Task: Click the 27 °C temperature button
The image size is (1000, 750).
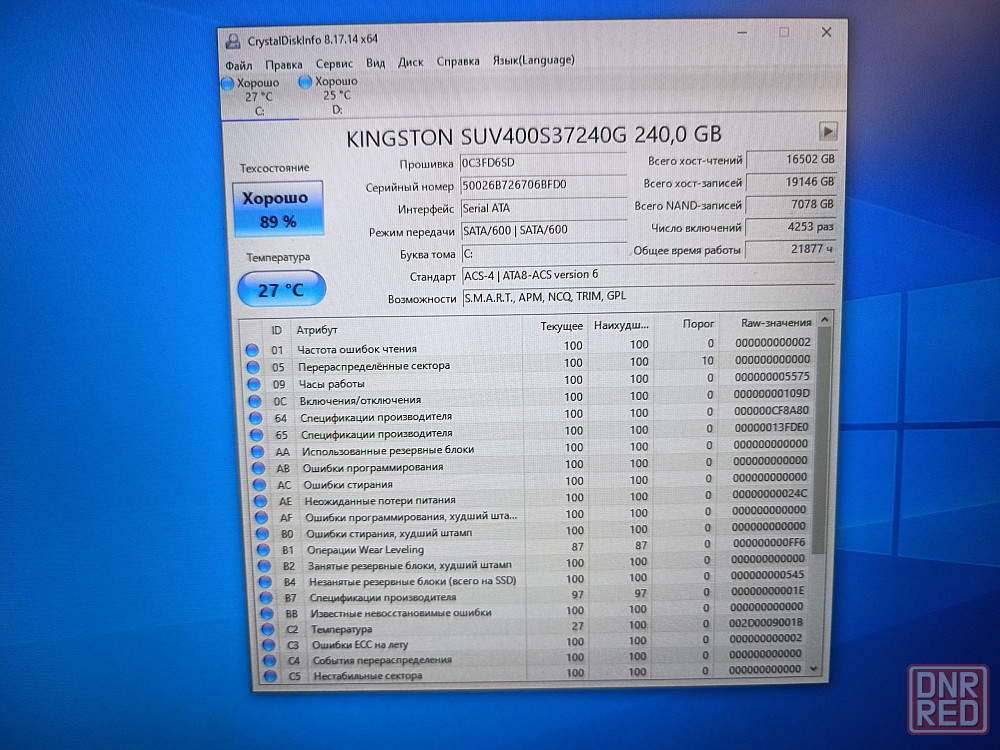Action: tap(281, 290)
